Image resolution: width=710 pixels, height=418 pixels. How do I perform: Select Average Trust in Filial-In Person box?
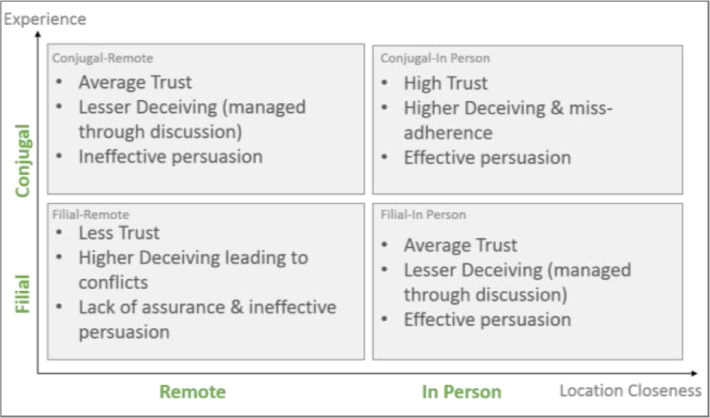461,245
